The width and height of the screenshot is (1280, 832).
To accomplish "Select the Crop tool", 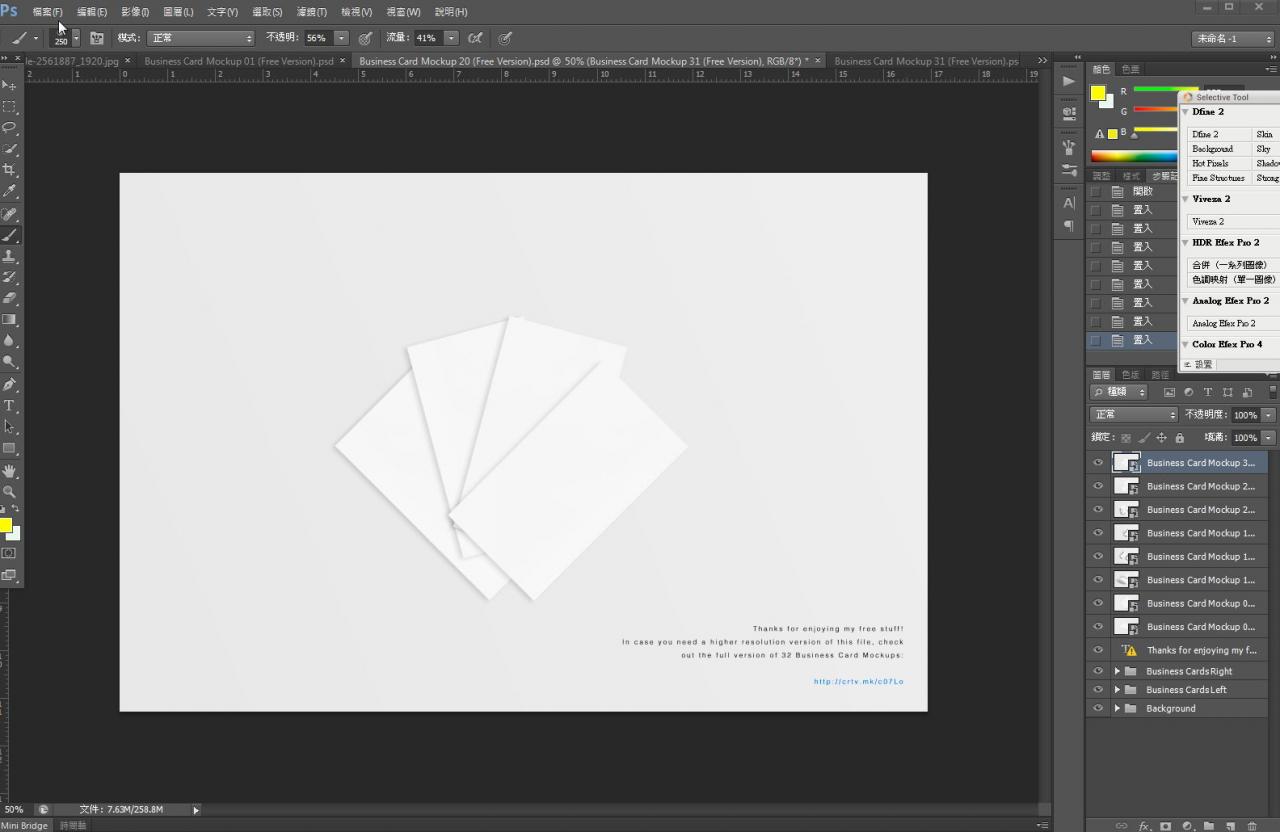I will (10, 170).
